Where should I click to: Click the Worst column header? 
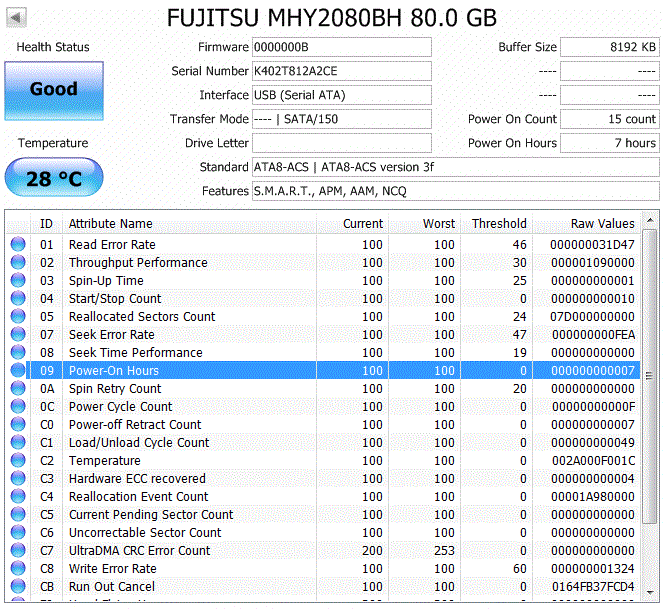424,223
